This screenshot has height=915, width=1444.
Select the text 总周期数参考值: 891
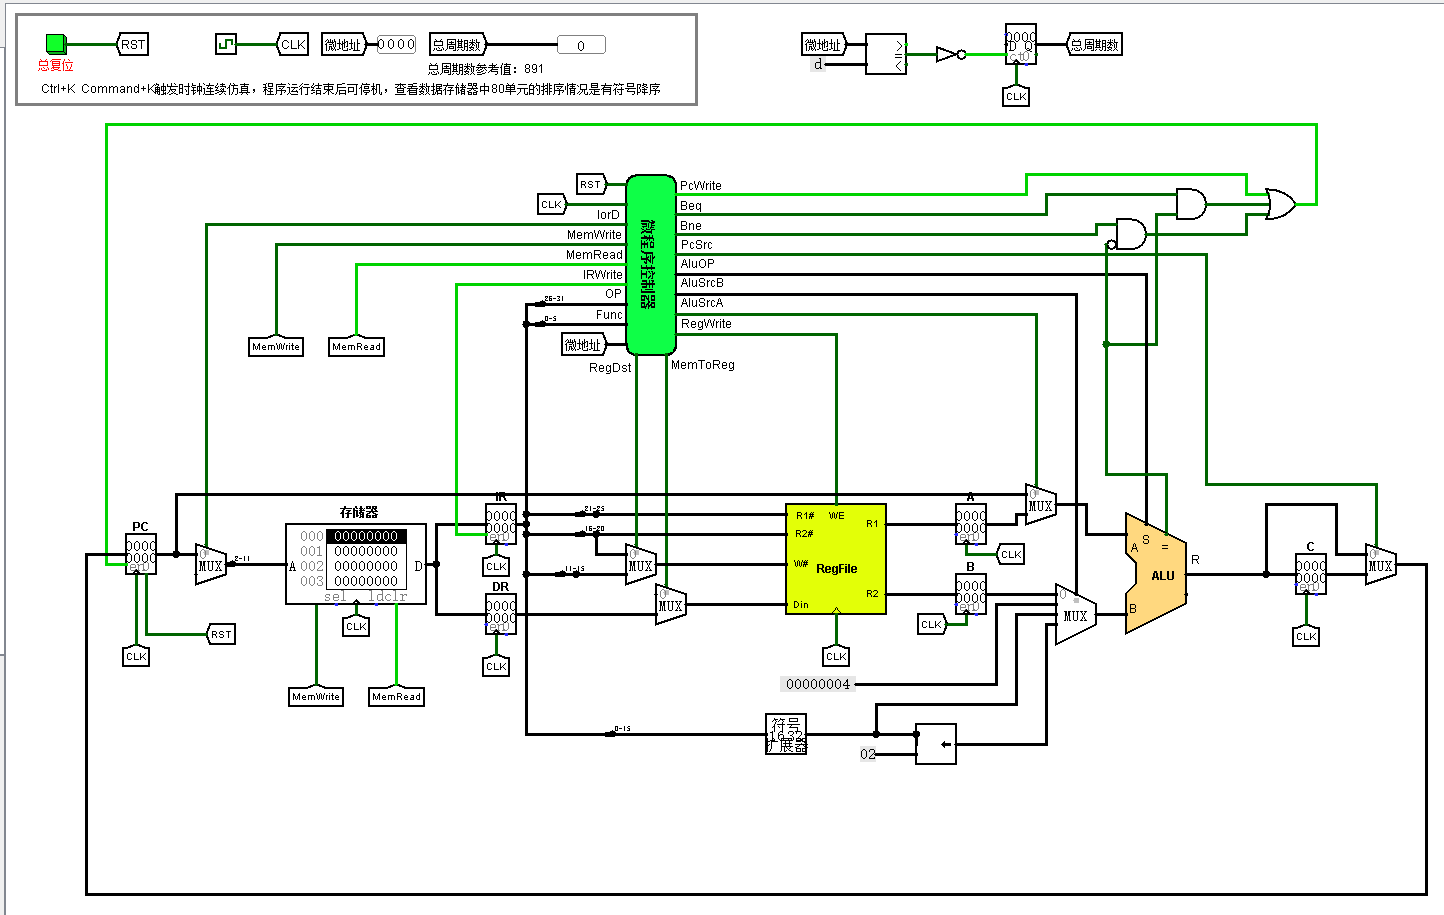tap(486, 69)
